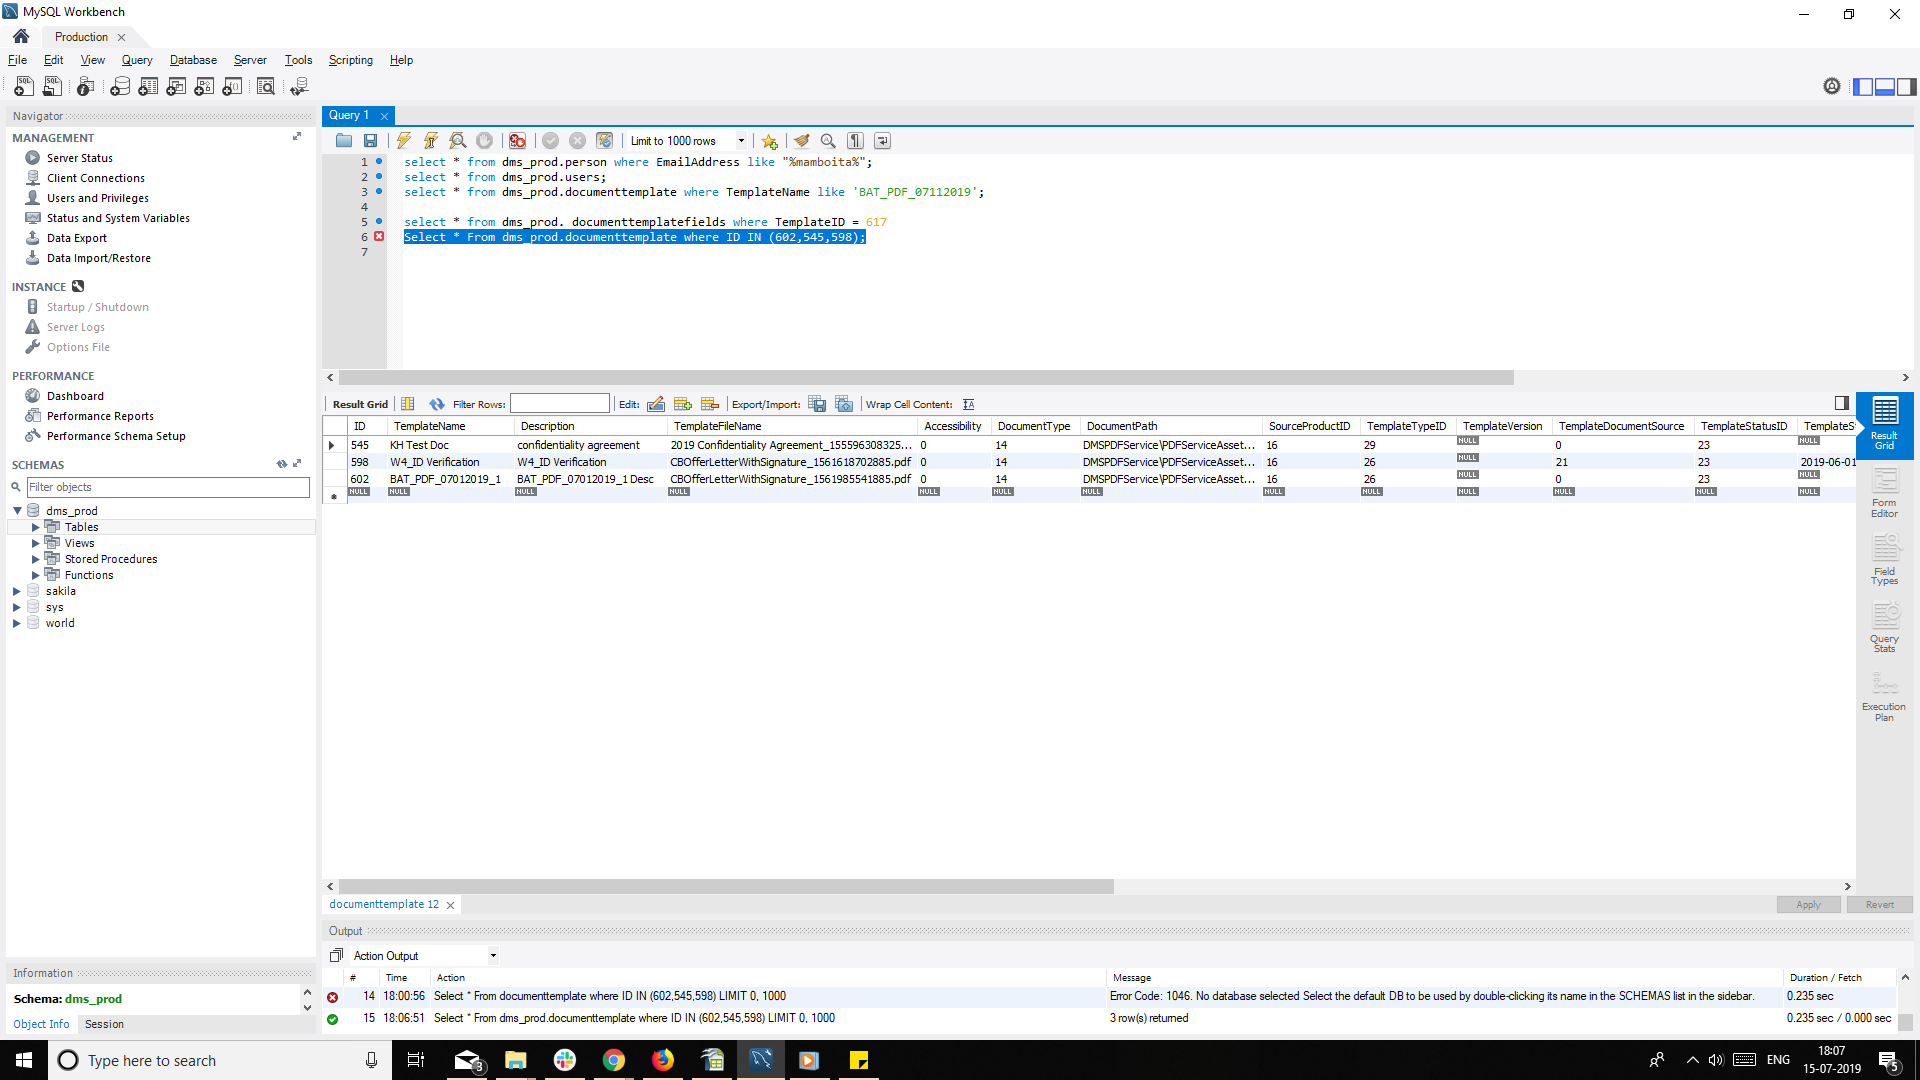Import records from file icon
Screen dimensions: 1920x1080
point(844,404)
